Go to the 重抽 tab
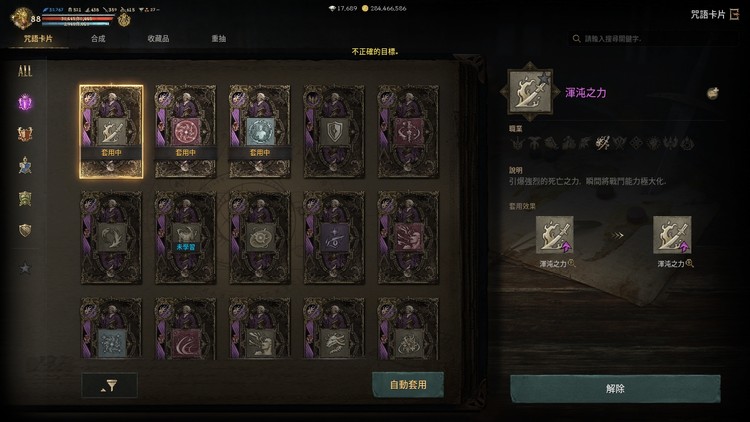 (x=219, y=39)
